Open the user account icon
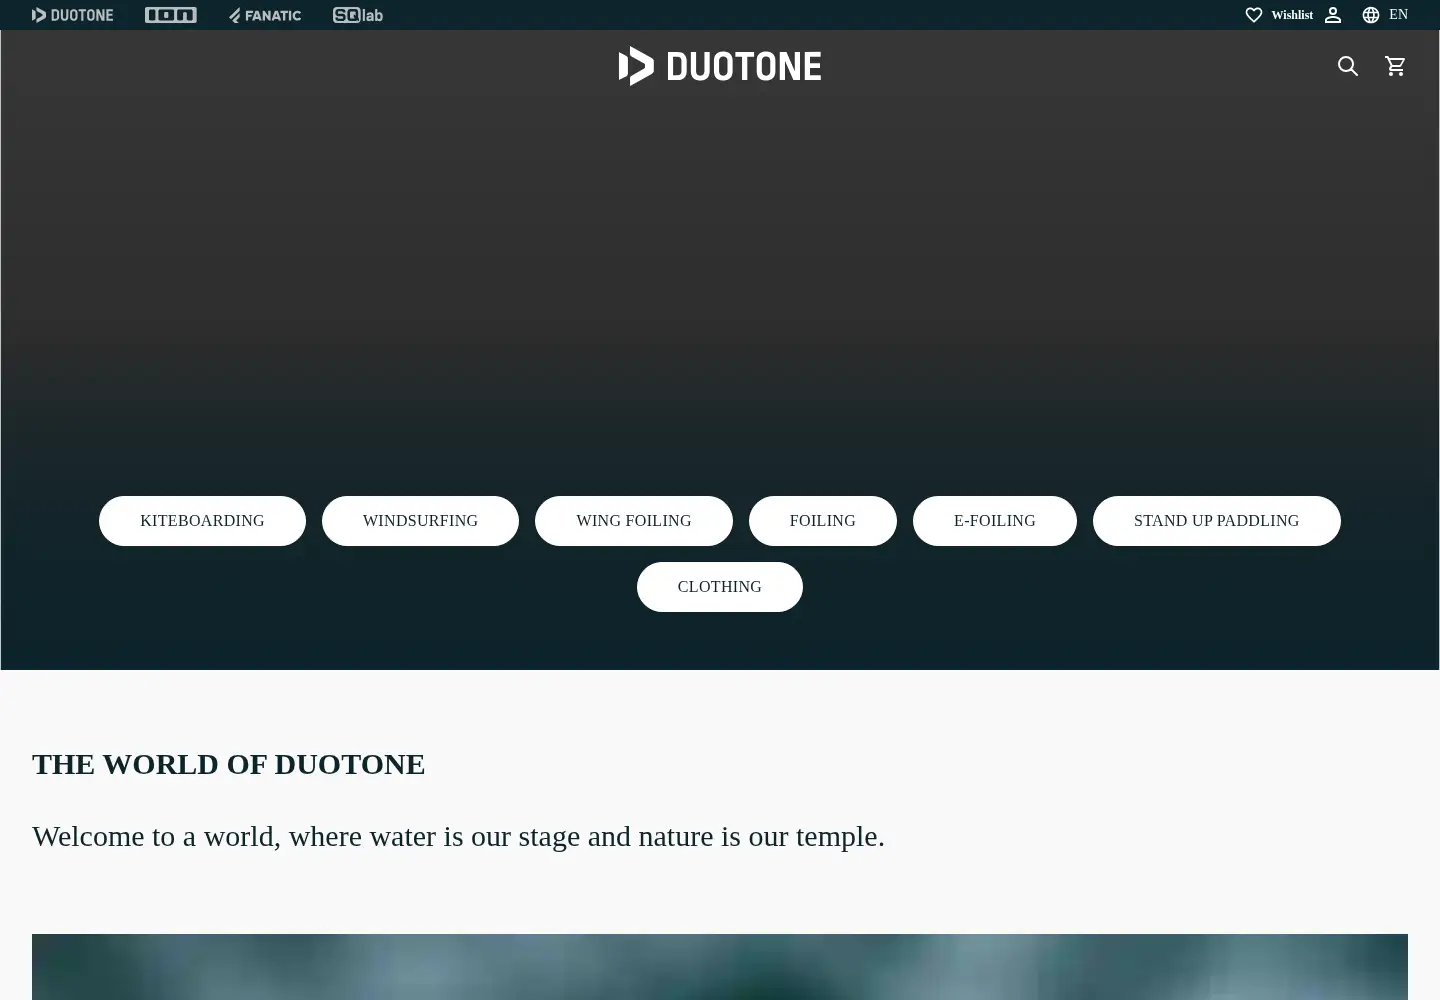Image resolution: width=1440 pixels, height=1000 pixels. (x=1333, y=15)
